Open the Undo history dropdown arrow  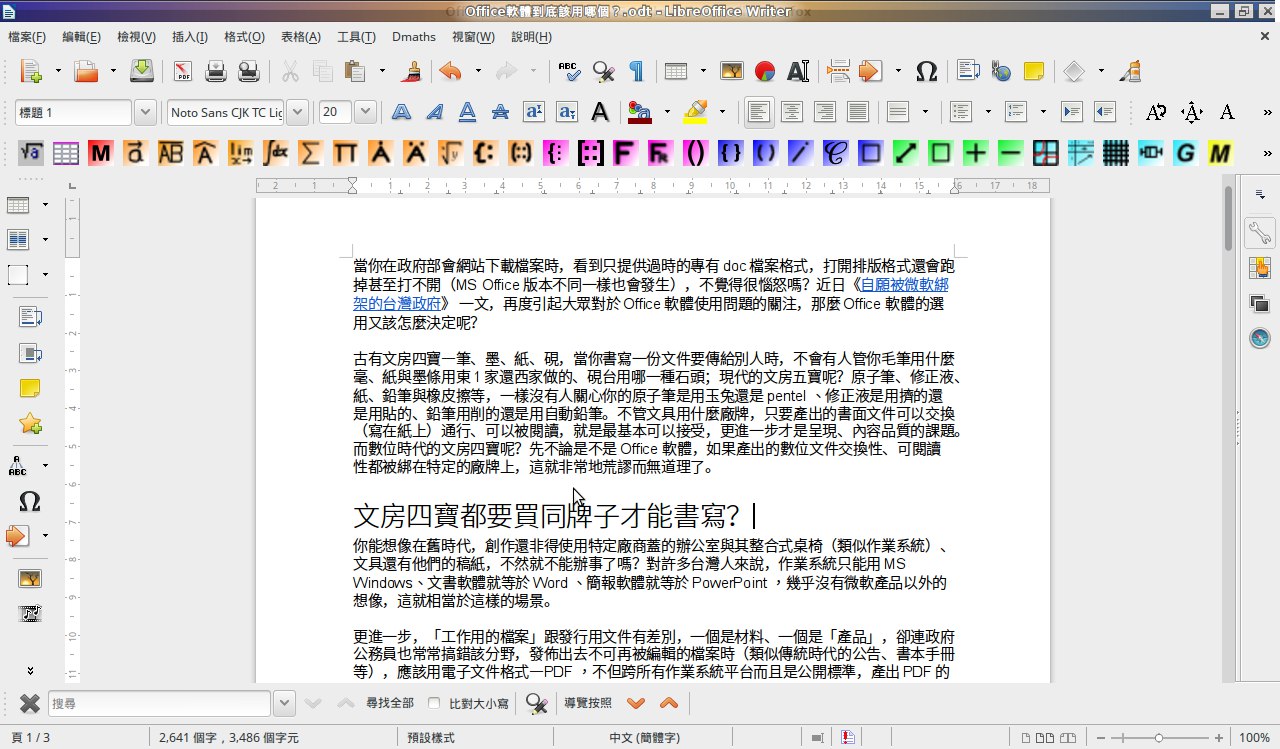(477, 71)
